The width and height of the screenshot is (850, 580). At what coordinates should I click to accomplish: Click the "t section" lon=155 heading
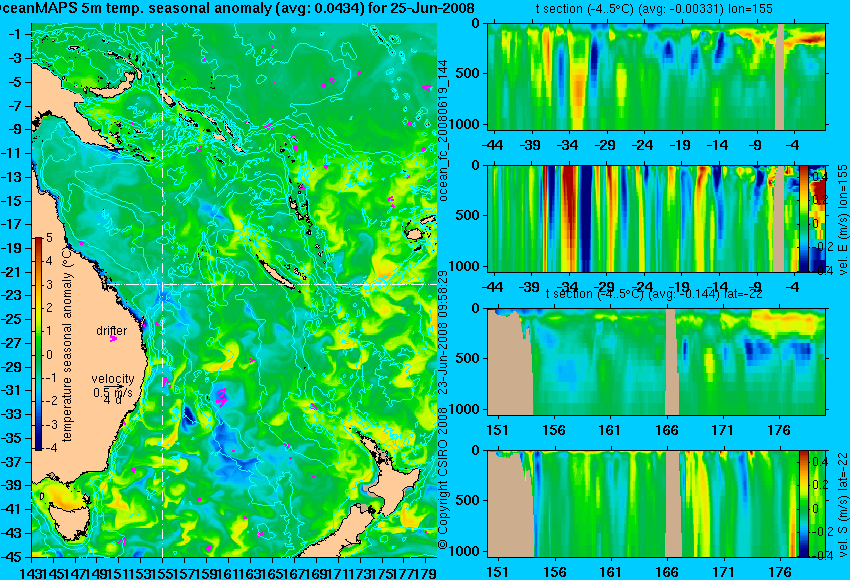pyautogui.click(x=653, y=9)
